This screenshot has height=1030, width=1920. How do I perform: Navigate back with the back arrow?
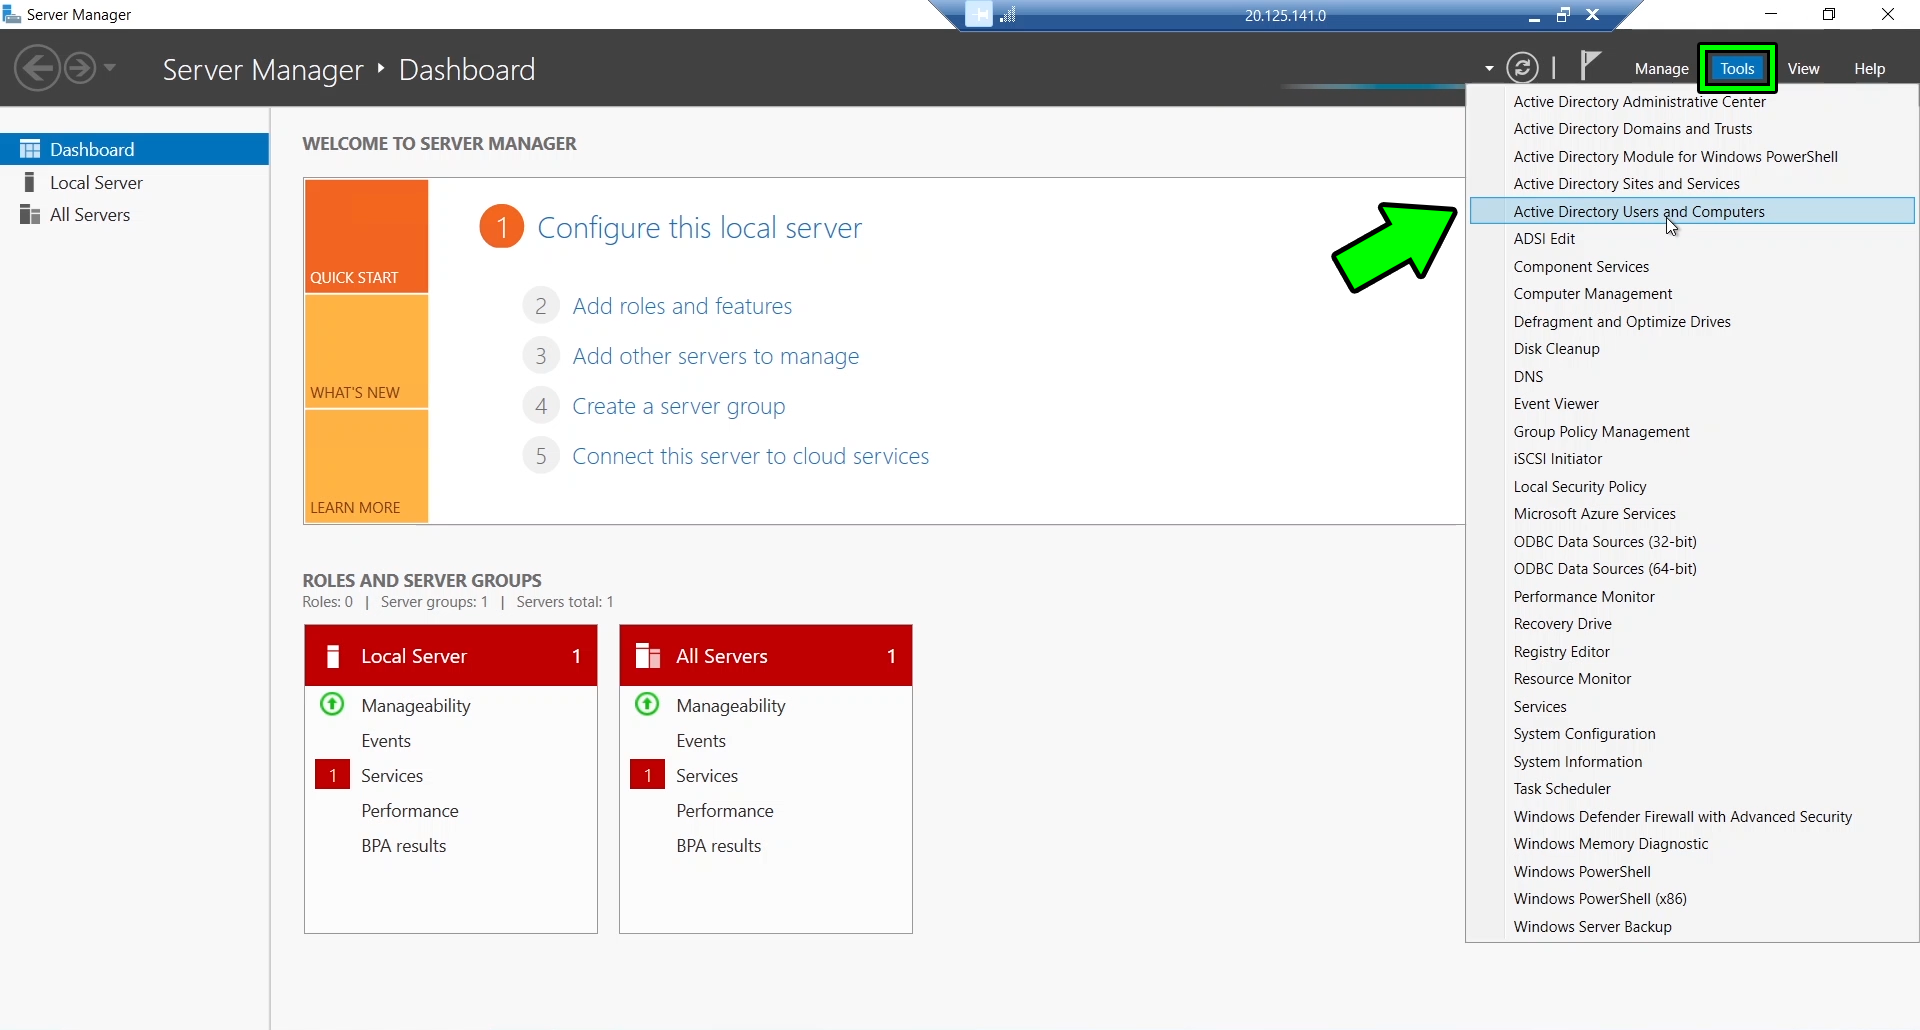pyautogui.click(x=36, y=68)
